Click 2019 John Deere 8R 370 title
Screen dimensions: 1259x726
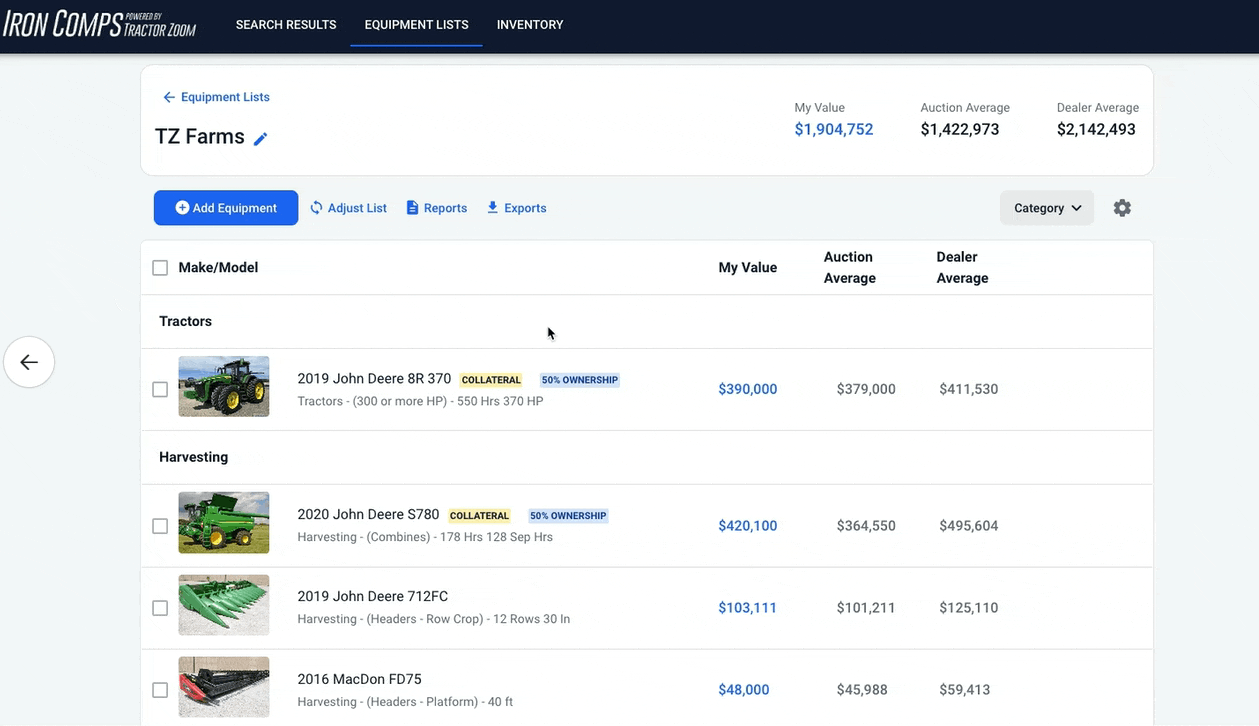pyautogui.click(x=374, y=379)
